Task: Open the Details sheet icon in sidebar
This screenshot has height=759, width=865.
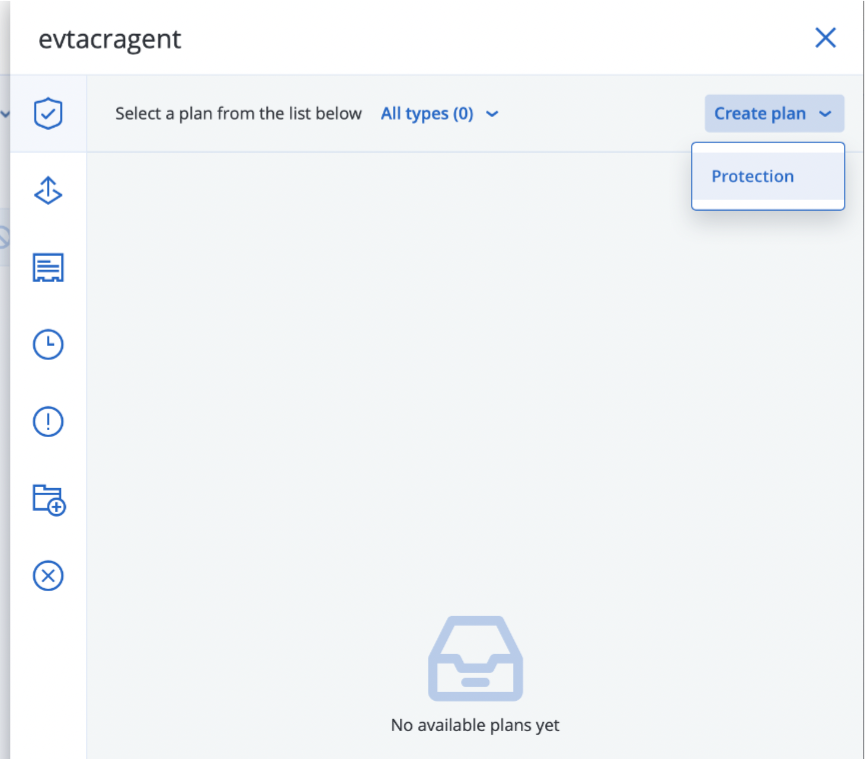Action: click(48, 268)
